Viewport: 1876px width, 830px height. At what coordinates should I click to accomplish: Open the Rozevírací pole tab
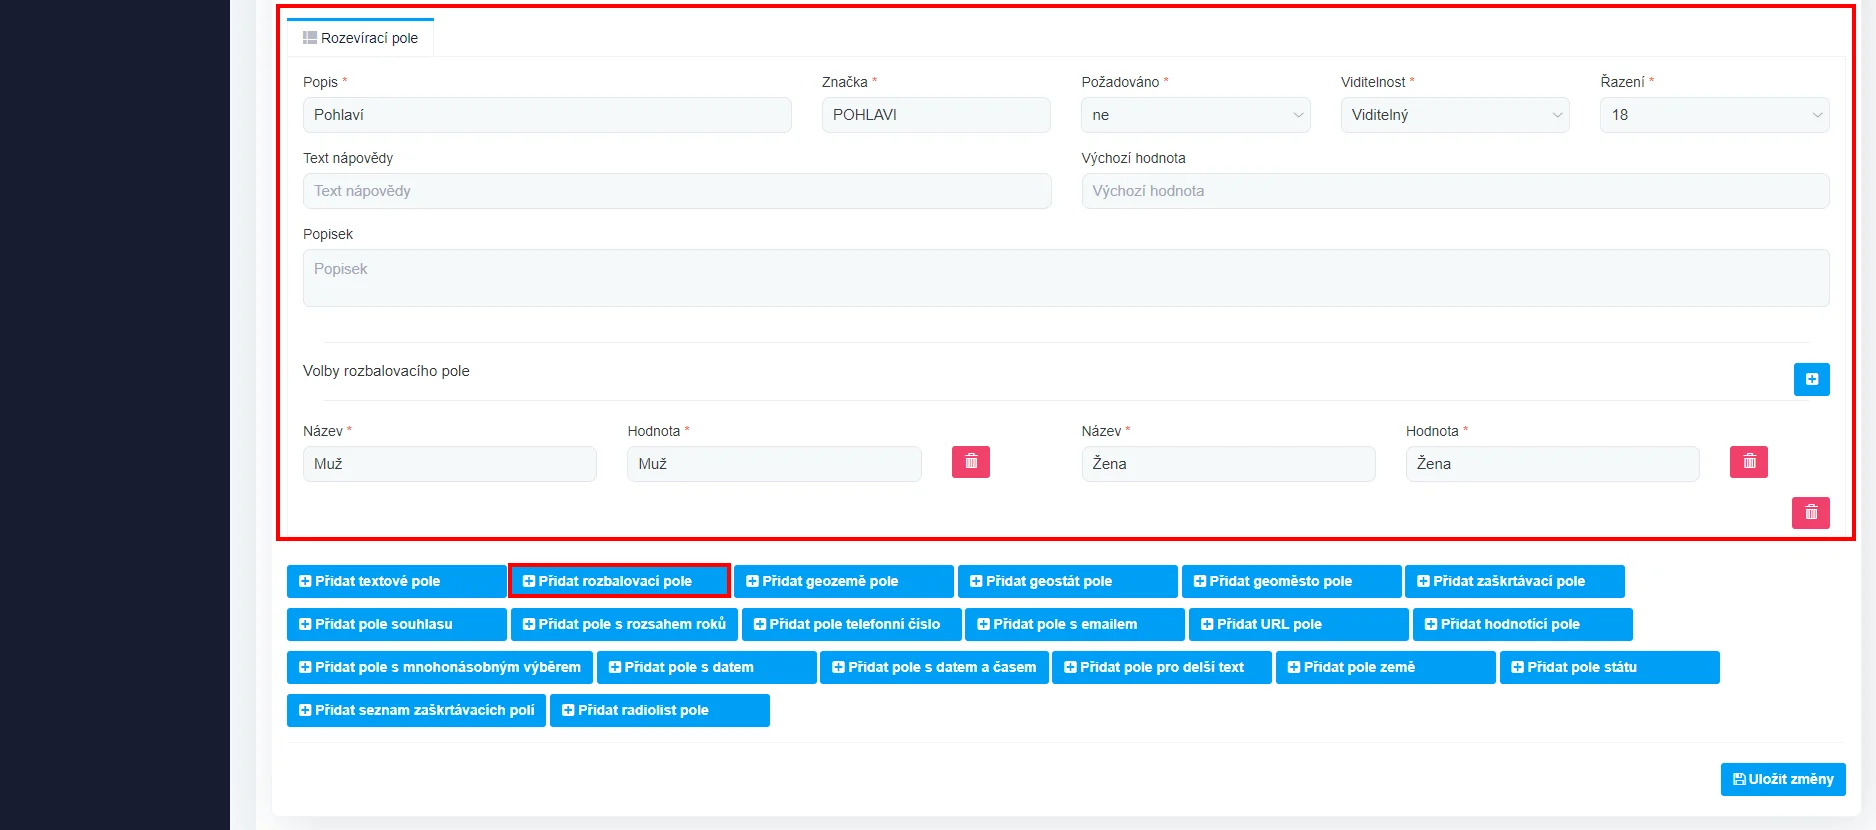coord(361,38)
